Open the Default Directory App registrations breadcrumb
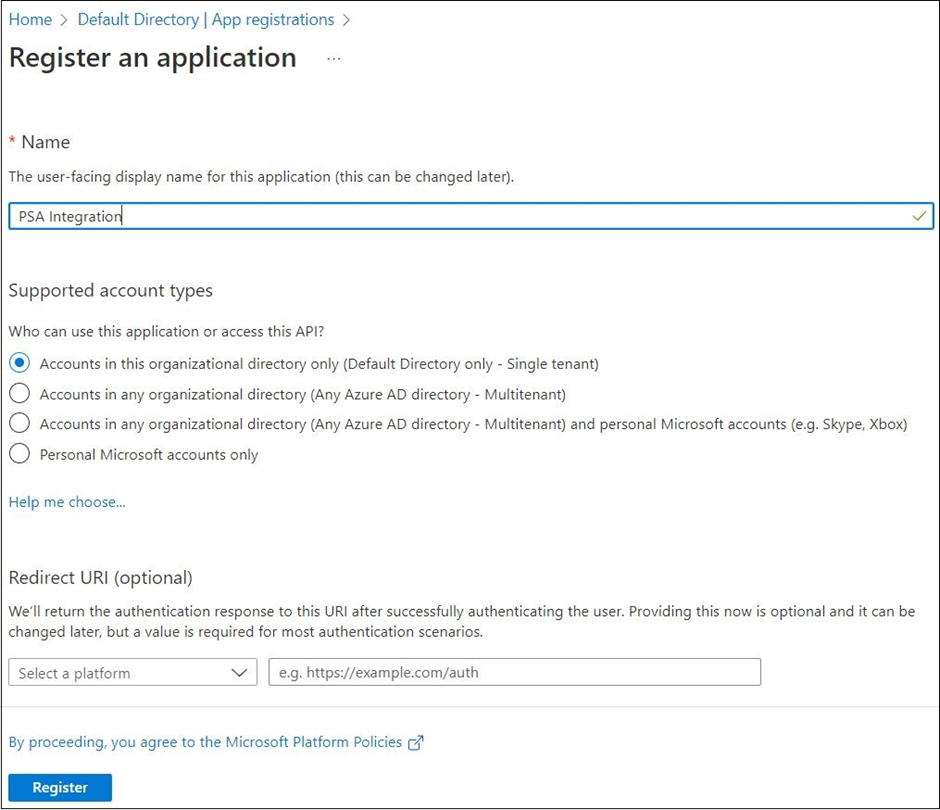940x810 pixels. [206, 20]
